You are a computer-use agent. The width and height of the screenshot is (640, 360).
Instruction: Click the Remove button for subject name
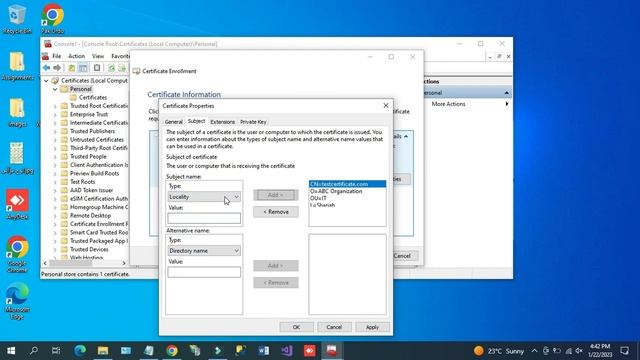click(x=276, y=212)
